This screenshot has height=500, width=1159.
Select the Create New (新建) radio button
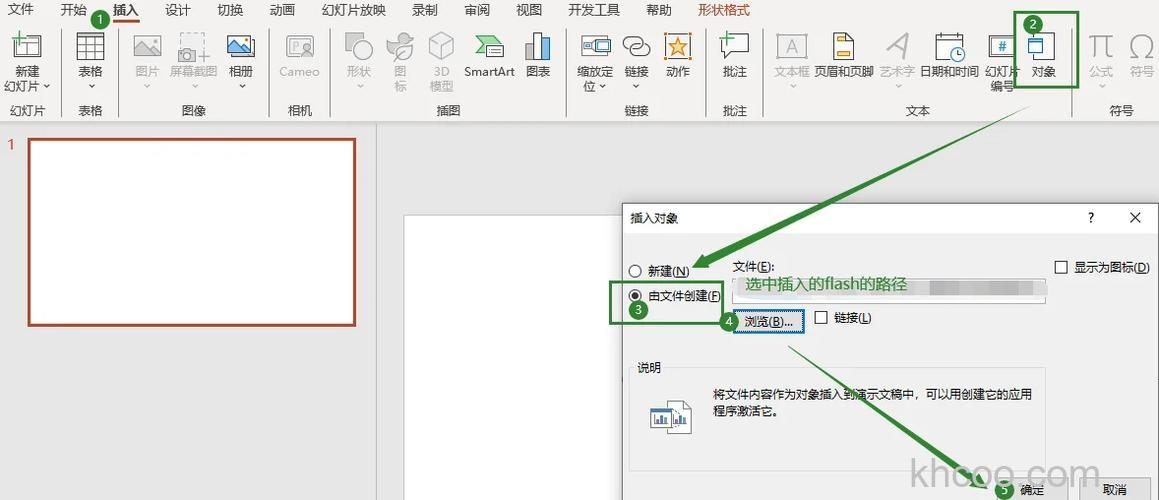point(634,271)
